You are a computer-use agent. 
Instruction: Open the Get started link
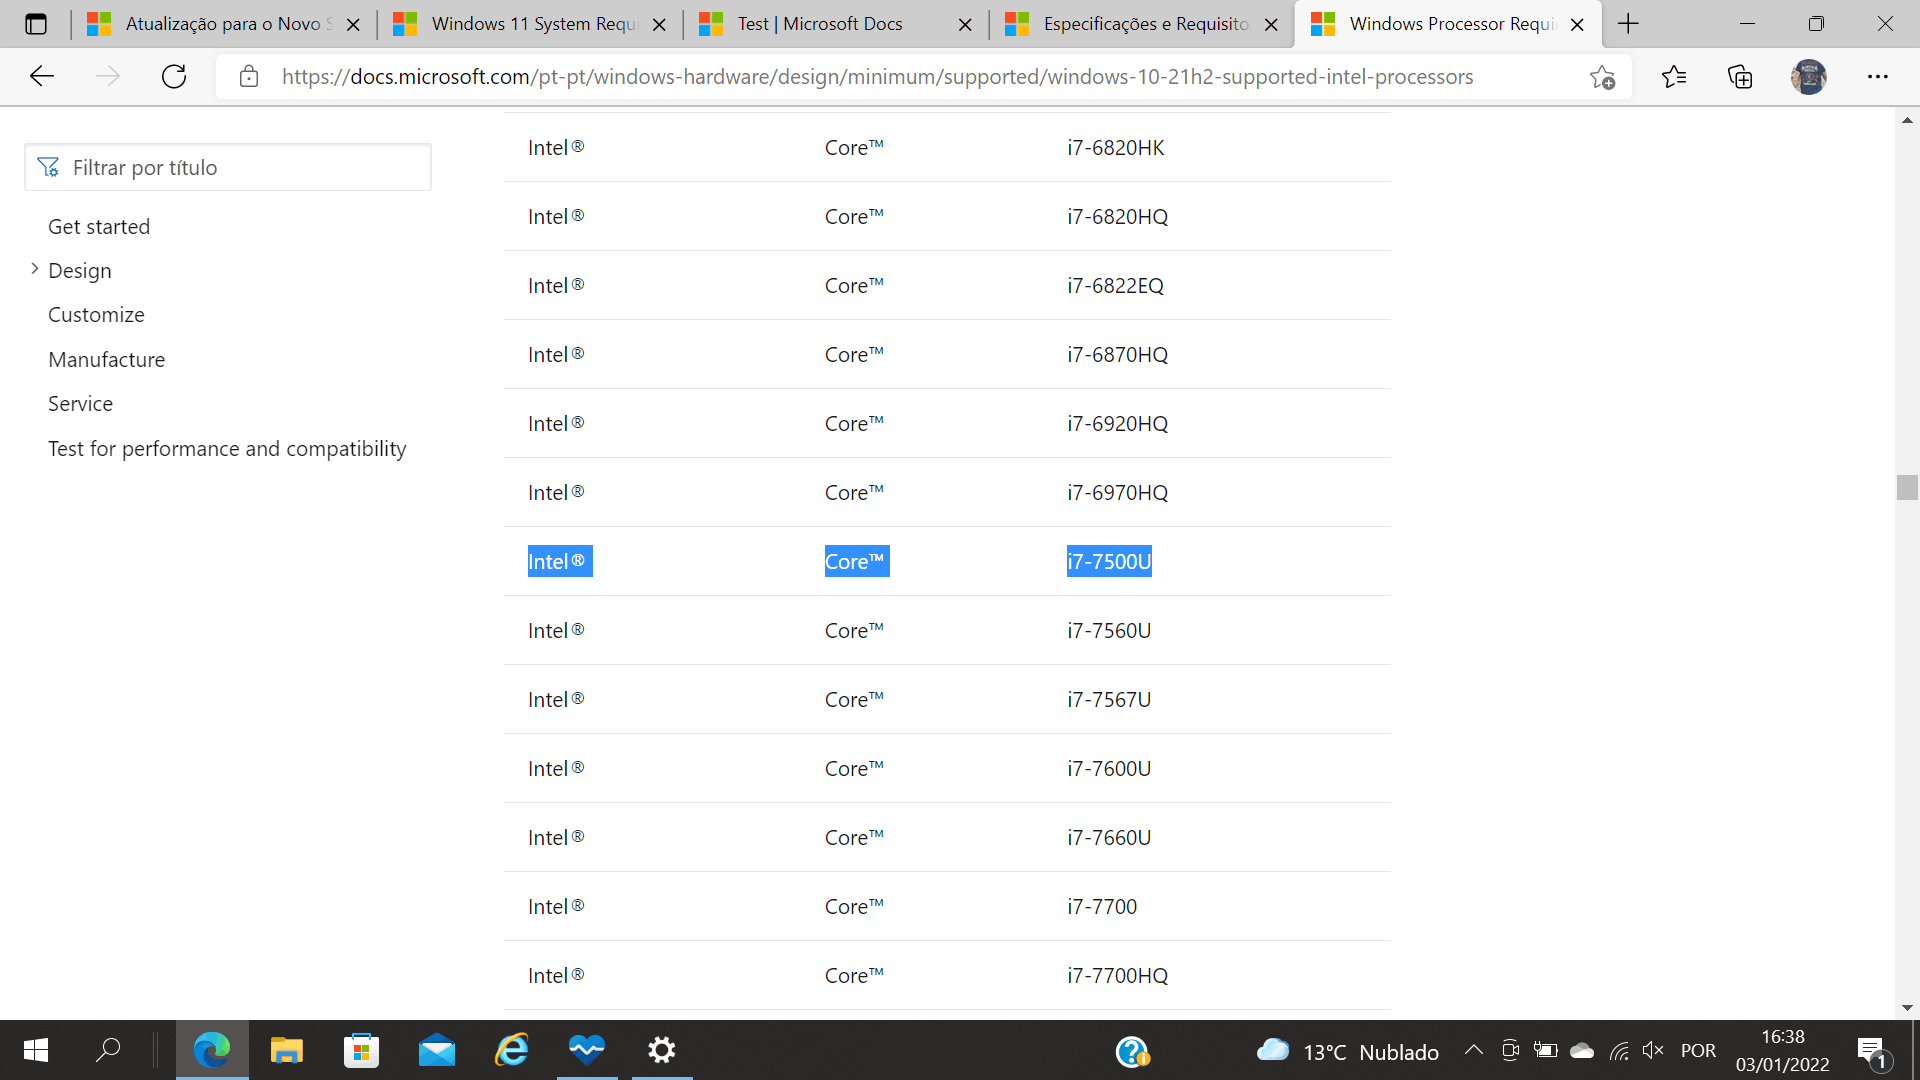coord(99,227)
